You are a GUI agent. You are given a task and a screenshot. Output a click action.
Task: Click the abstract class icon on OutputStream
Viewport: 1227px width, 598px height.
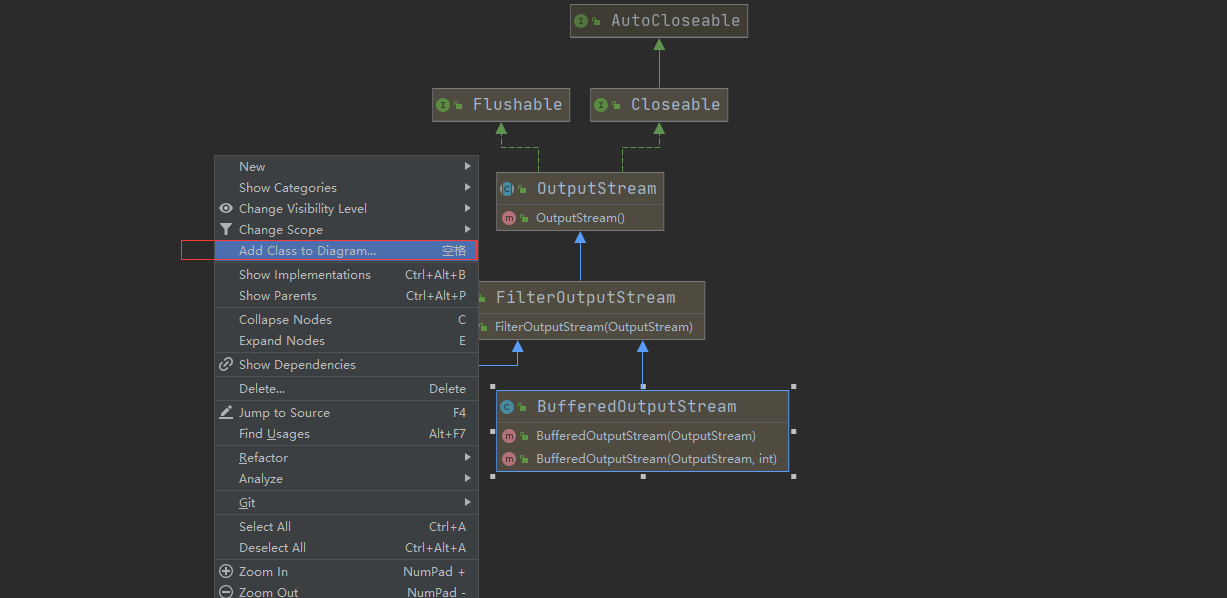click(x=507, y=189)
